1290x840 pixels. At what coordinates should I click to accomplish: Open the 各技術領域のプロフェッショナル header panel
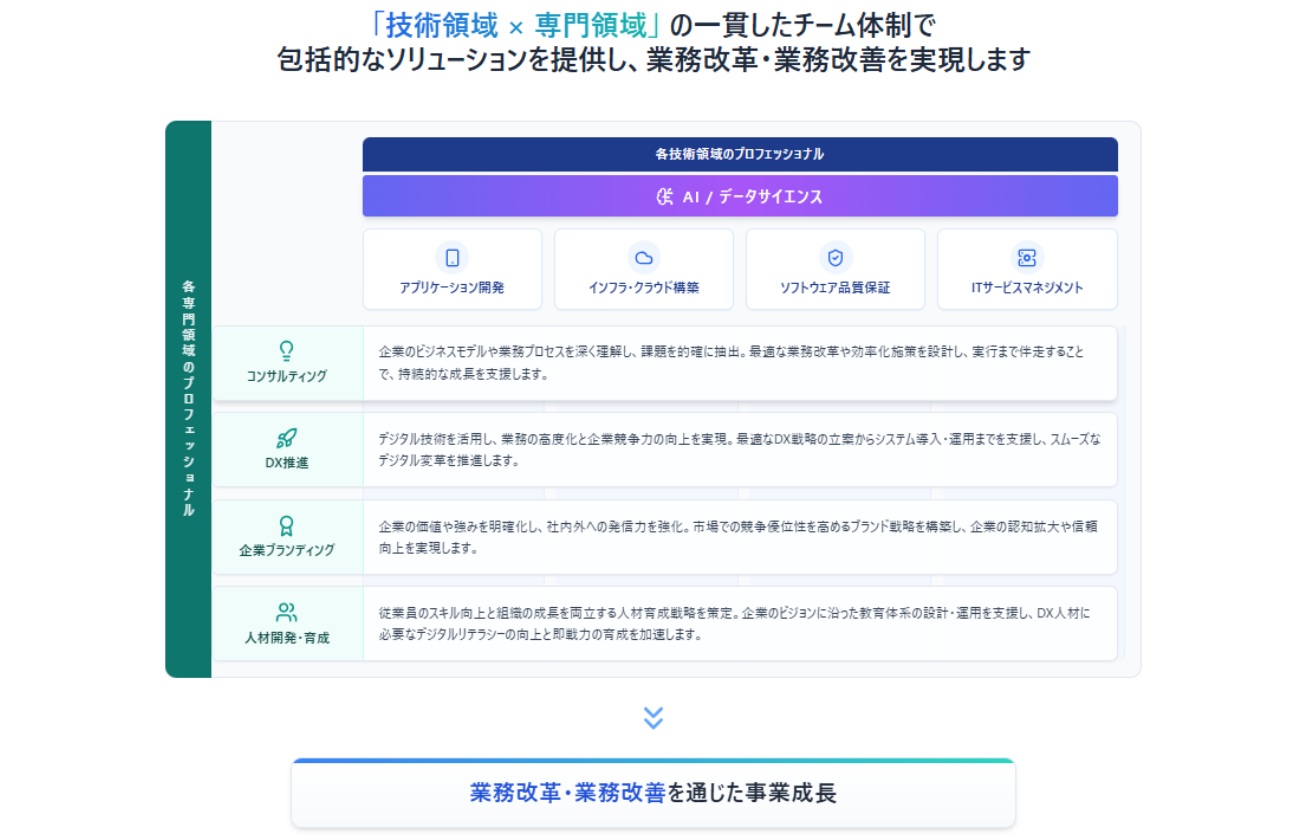click(741, 154)
